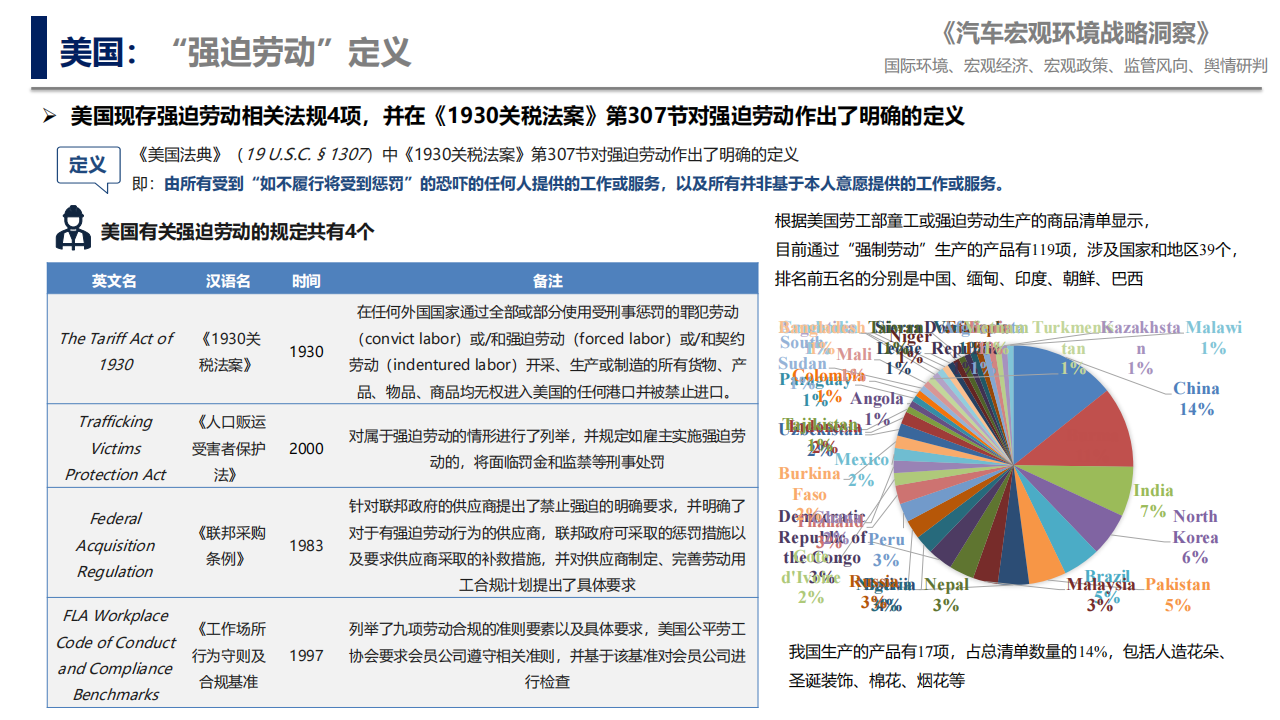Click the pie label Brazil 5%
Viewport: 1280px width, 720px height.
point(1106,586)
